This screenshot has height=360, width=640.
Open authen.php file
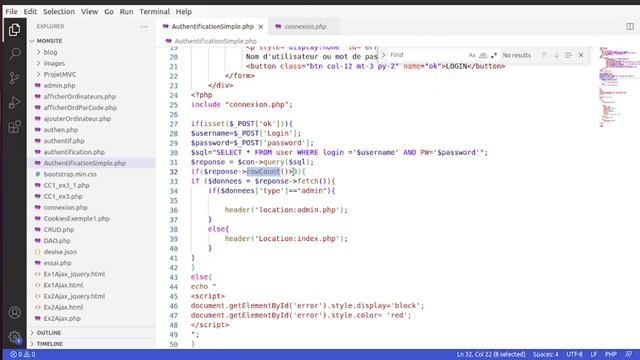61,129
